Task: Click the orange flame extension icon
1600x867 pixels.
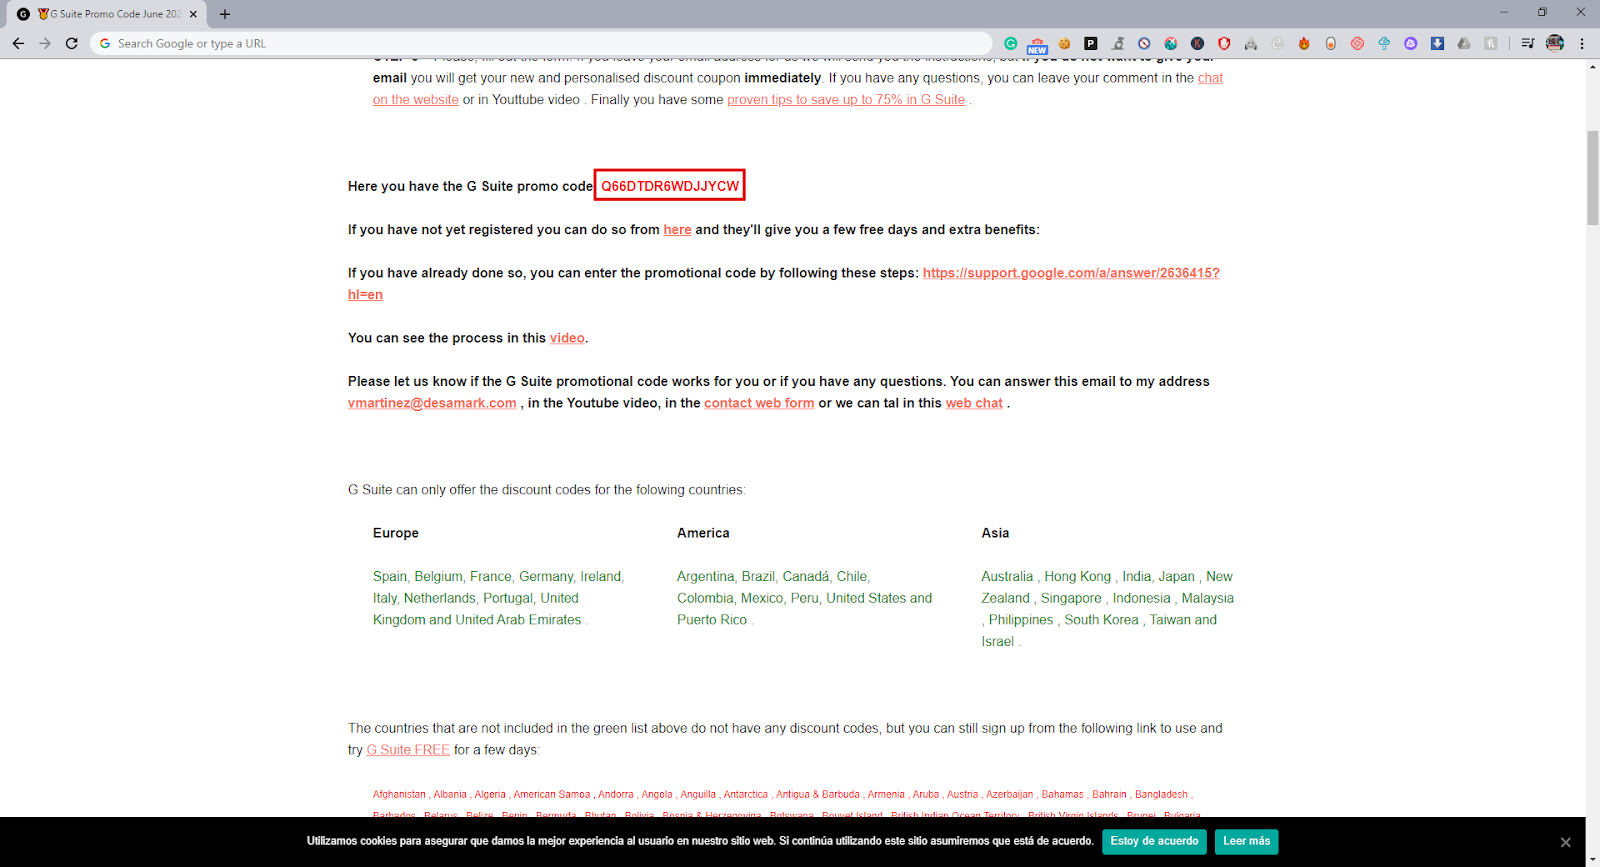Action: point(1304,43)
